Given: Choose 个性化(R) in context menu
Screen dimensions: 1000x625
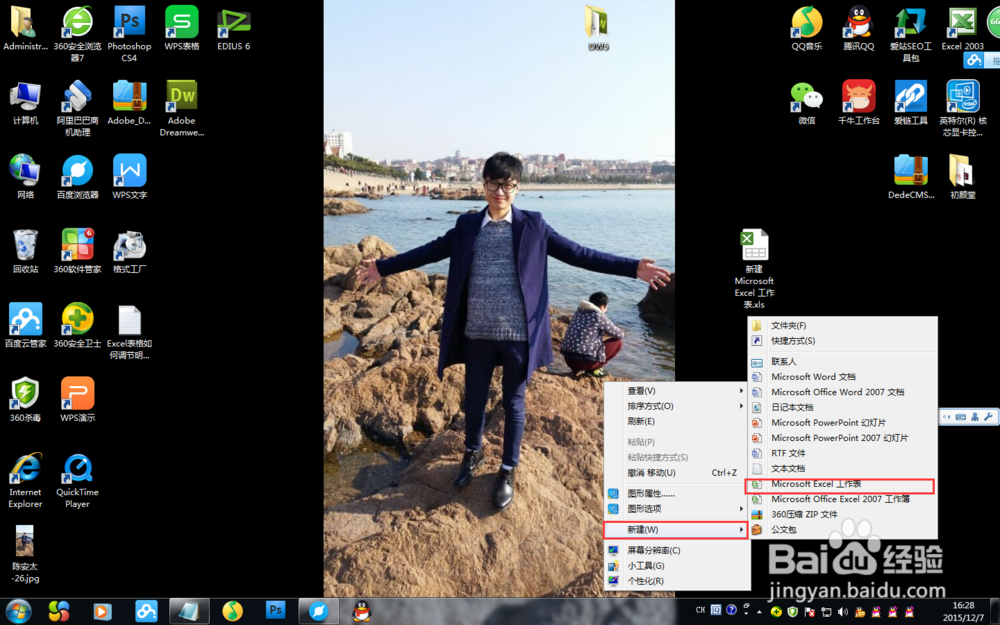Looking at the screenshot, I should [676, 580].
